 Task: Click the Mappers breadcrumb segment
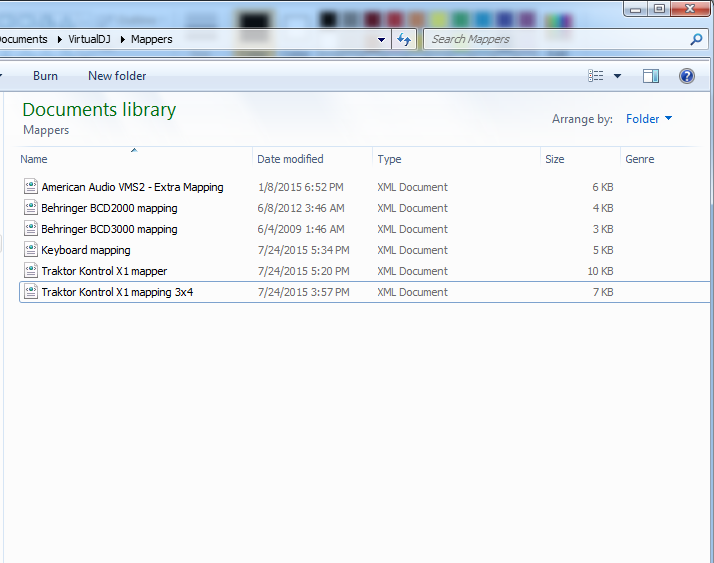point(152,39)
